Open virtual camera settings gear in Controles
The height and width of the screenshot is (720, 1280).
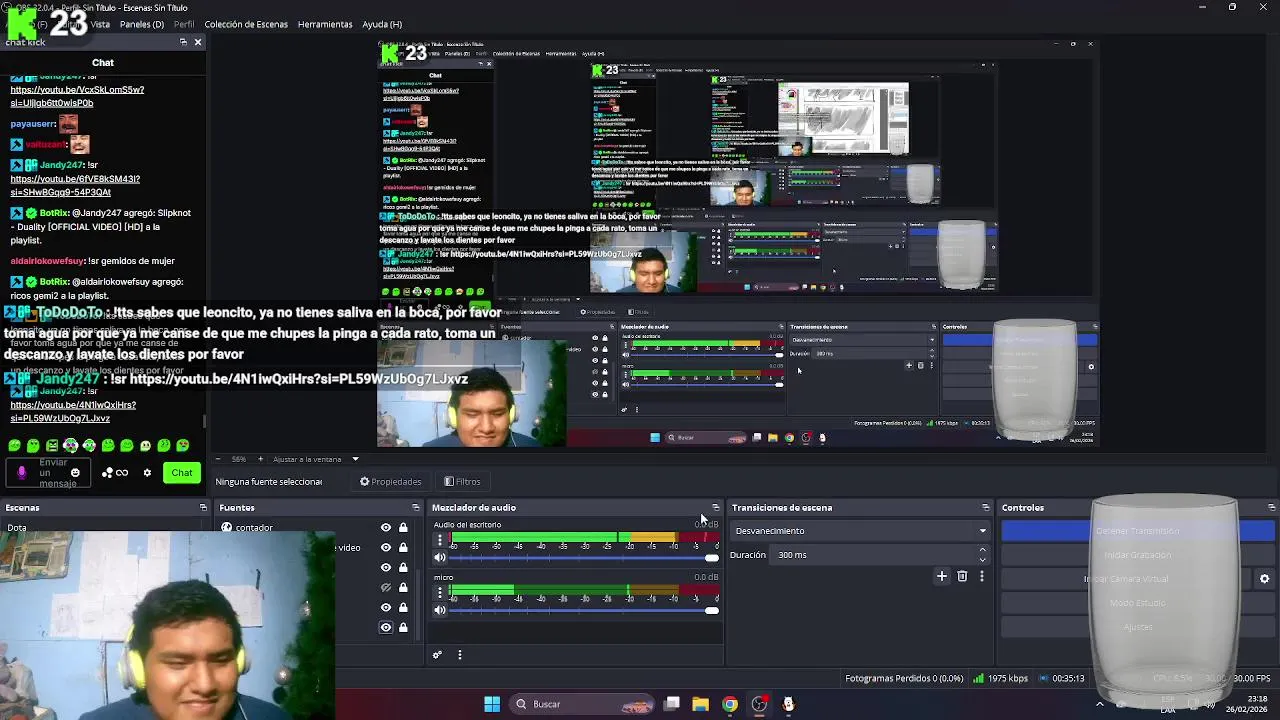pos(1264,579)
